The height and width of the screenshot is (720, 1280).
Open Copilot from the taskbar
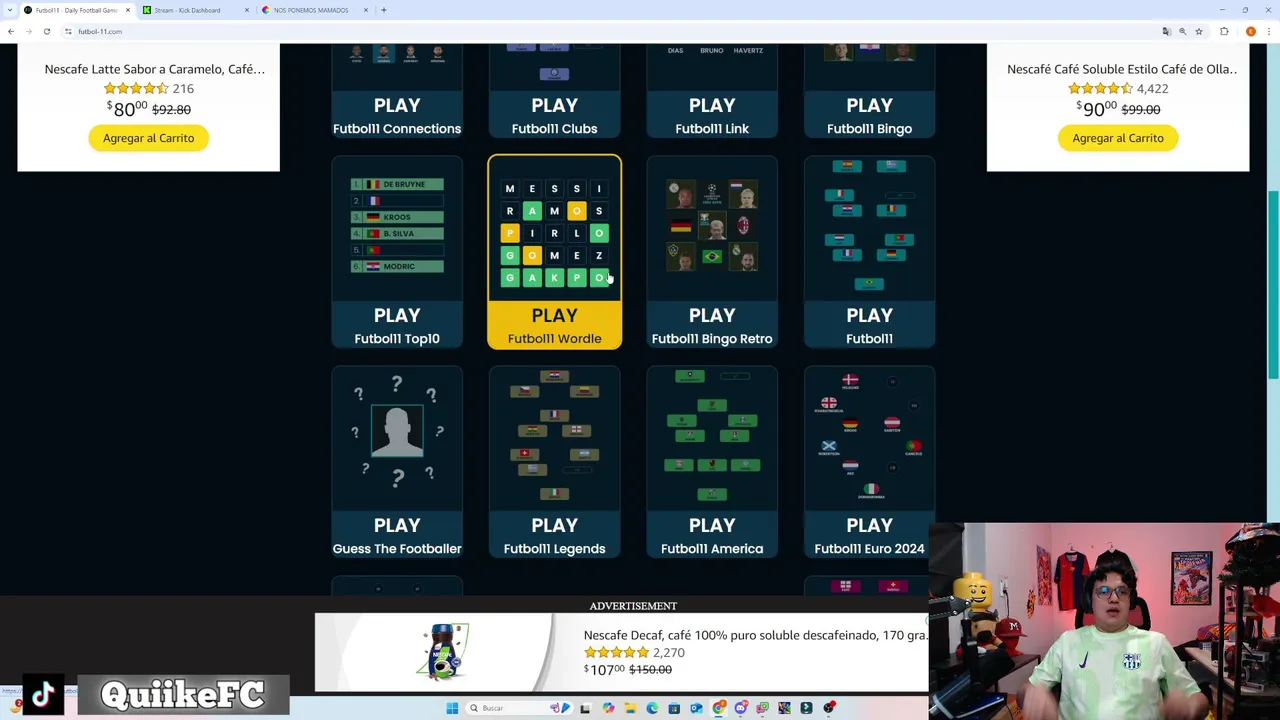(x=609, y=708)
